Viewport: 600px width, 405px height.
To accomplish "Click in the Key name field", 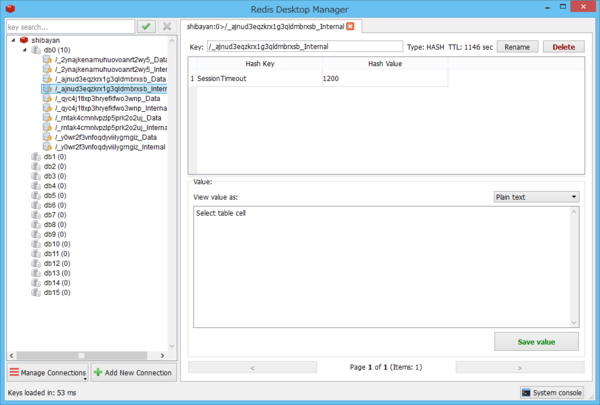I will pyautogui.click(x=305, y=46).
